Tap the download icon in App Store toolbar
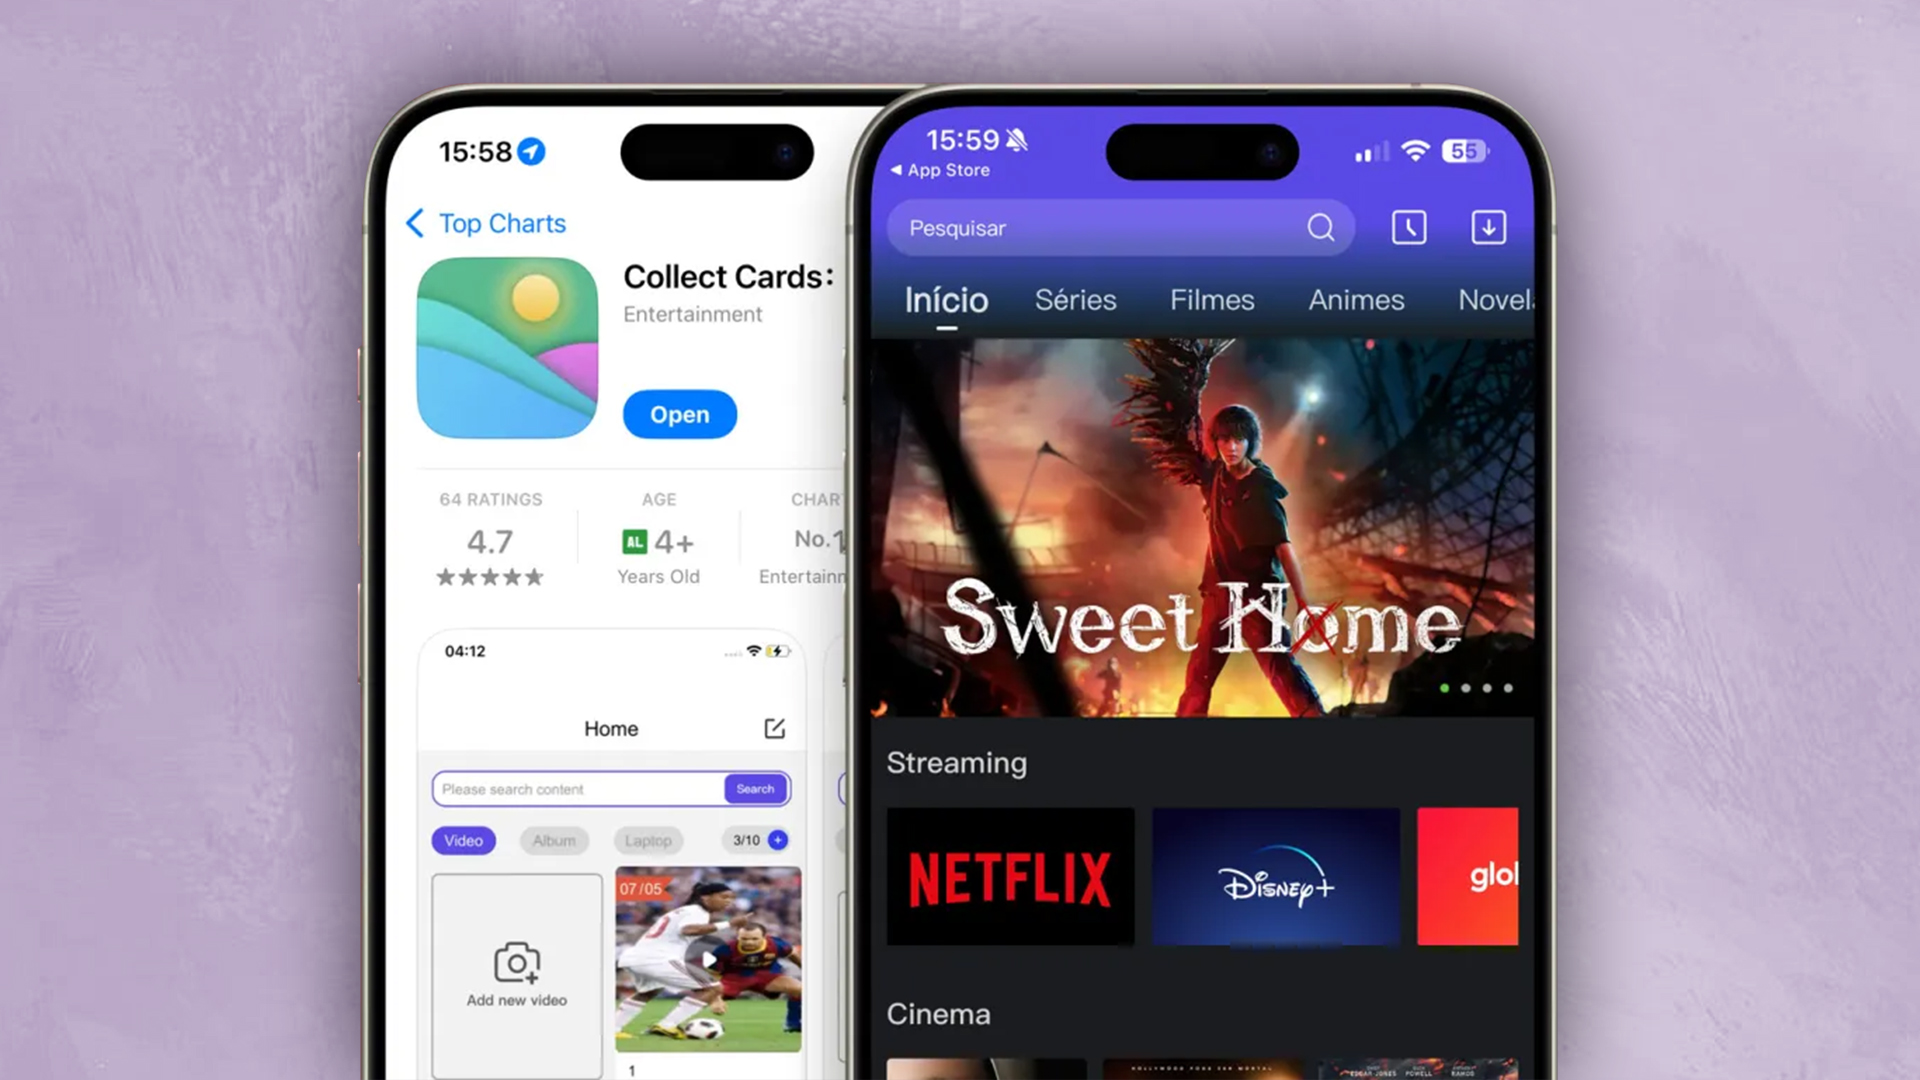Screen dimensions: 1920x1080 [x=1487, y=227]
